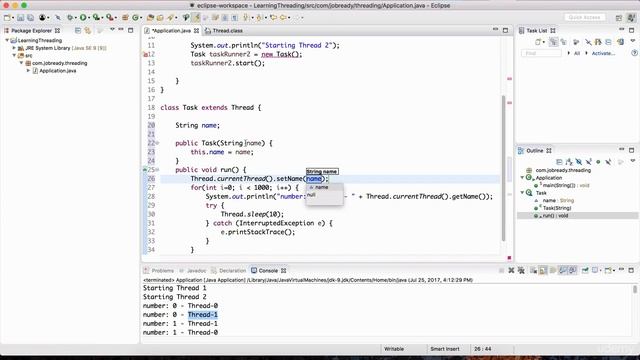The width and height of the screenshot is (640, 360).
Task: Select main(String[]) in Outline
Action: [565, 186]
